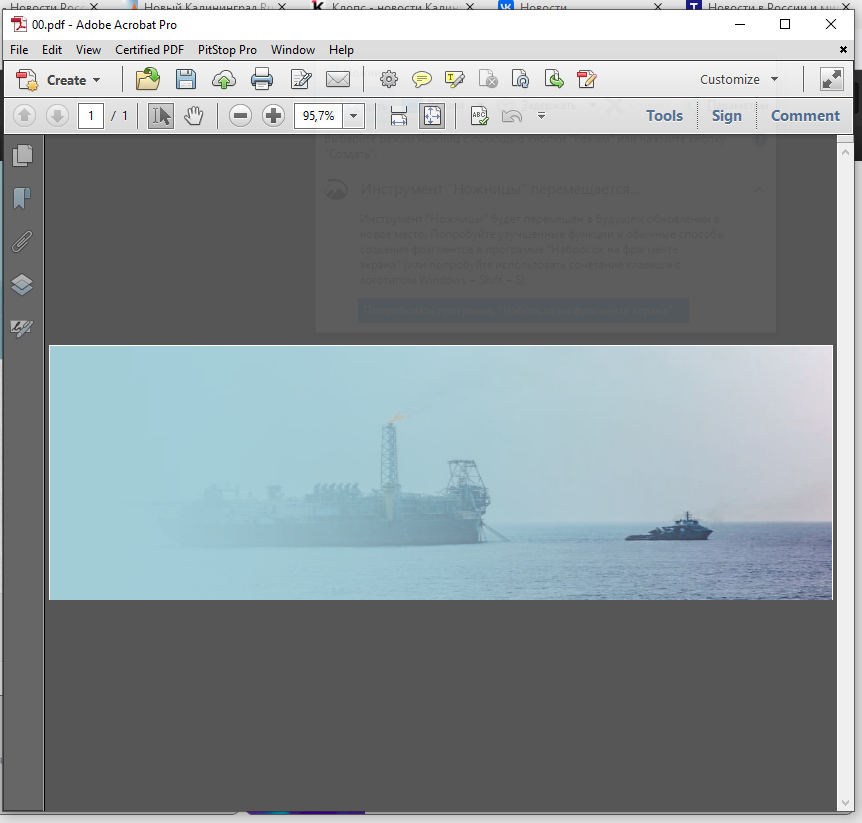Toggle the Selection tool for text and images
This screenshot has width=862, height=823.
[160, 116]
